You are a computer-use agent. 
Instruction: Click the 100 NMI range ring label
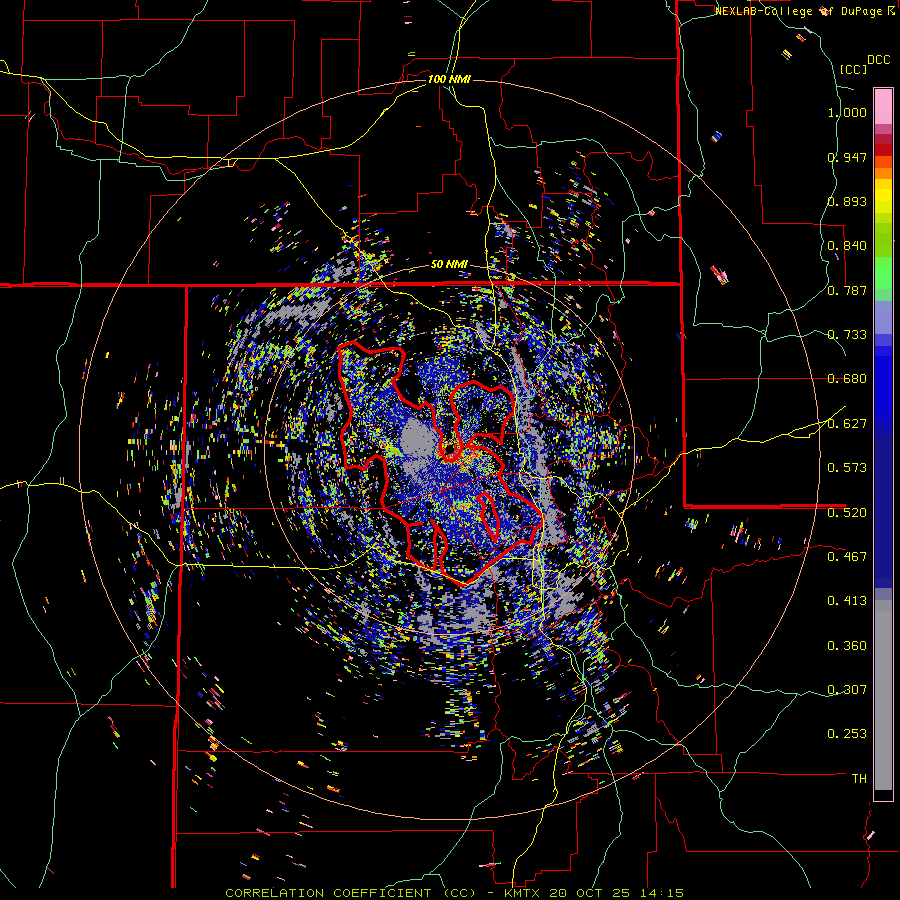449,79
